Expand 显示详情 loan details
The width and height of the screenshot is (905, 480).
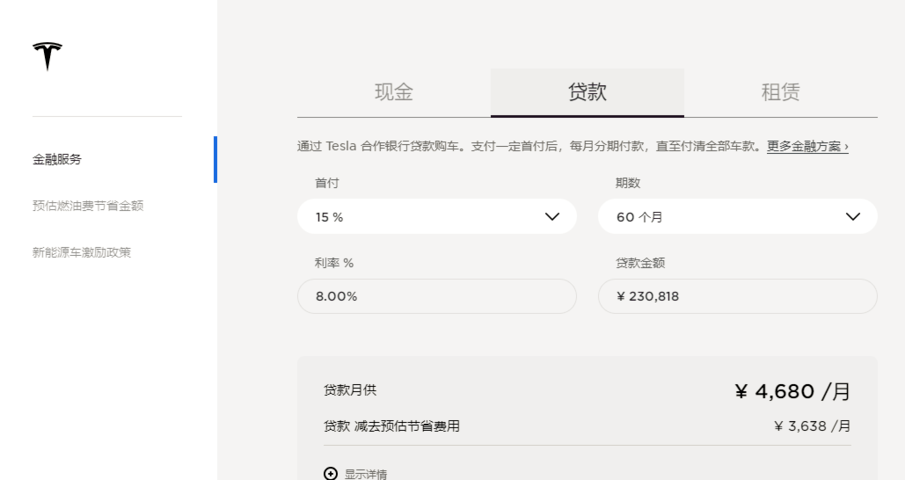(365, 474)
